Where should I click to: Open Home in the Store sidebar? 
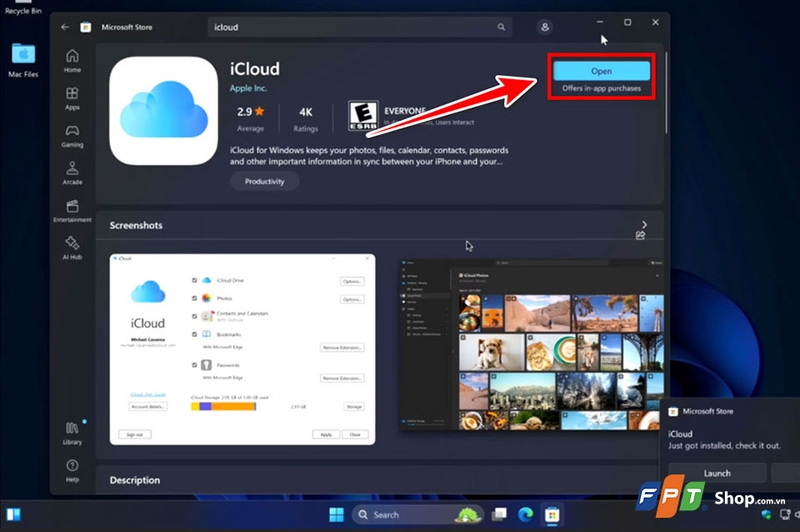(x=72, y=61)
